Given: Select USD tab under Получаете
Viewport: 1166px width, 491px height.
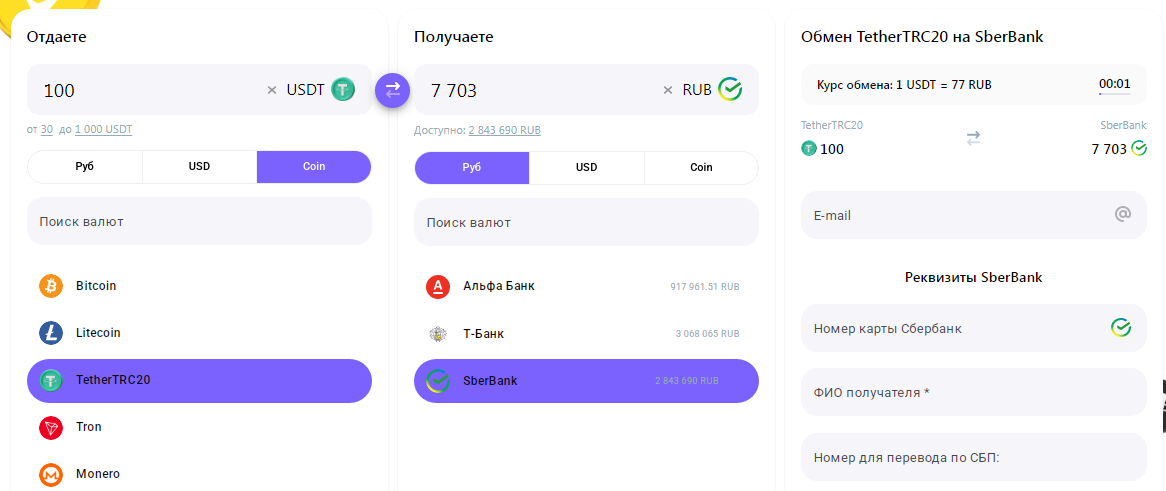Looking at the screenshot, I should (x=587, y=167).
